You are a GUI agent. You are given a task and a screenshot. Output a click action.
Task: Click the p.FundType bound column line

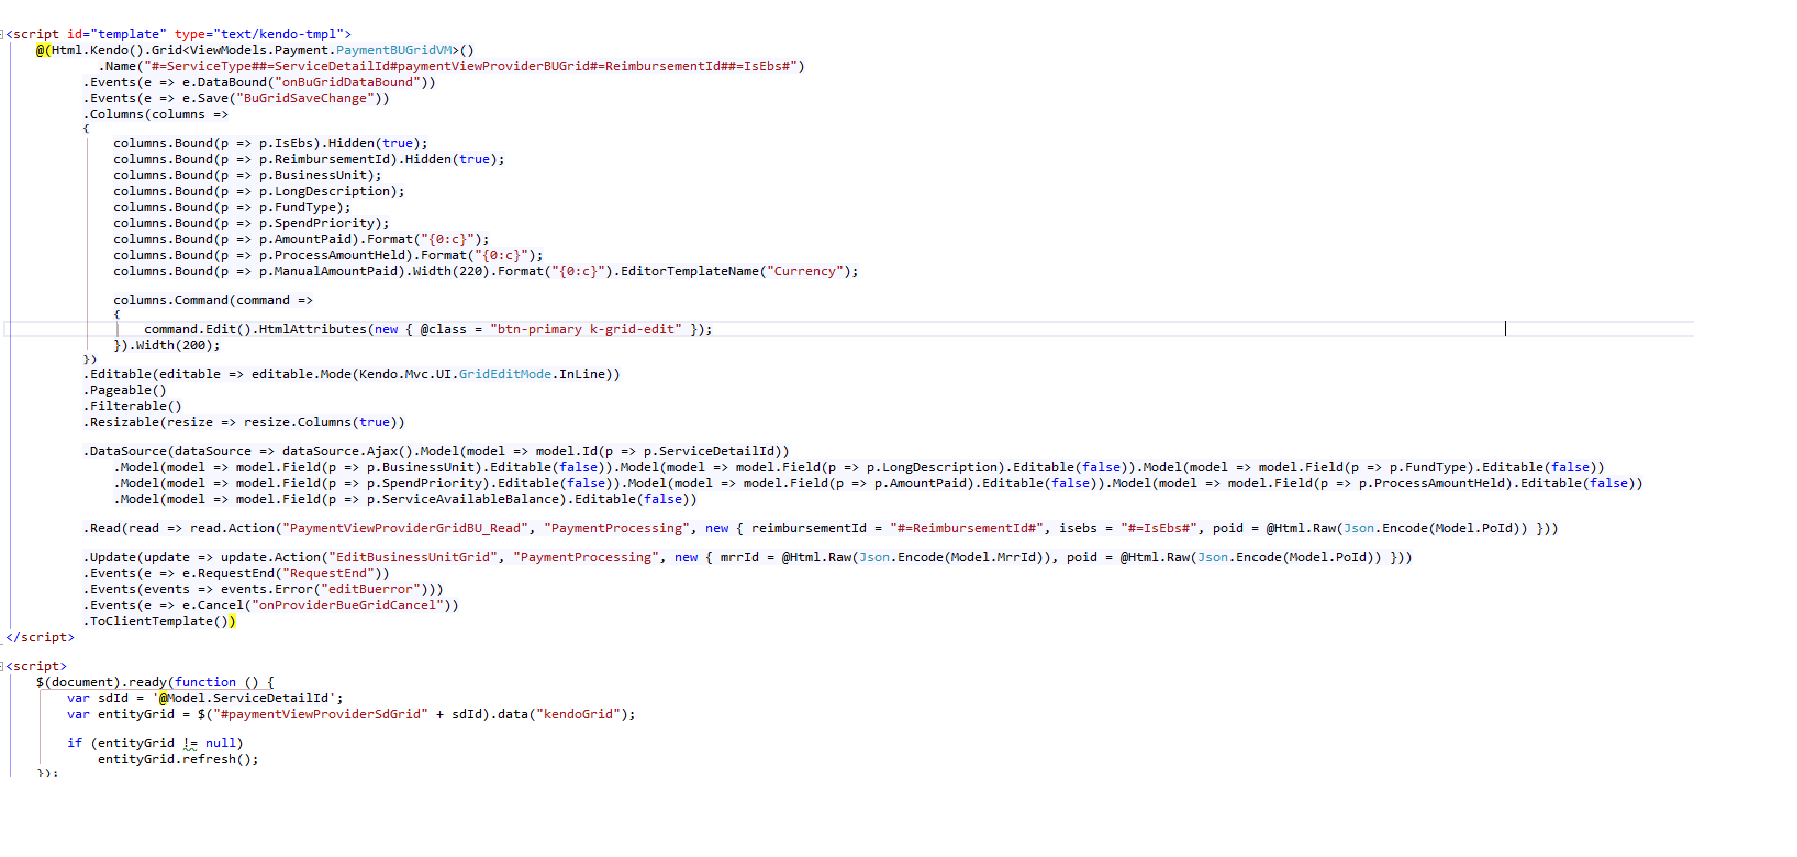click(232, 207)
